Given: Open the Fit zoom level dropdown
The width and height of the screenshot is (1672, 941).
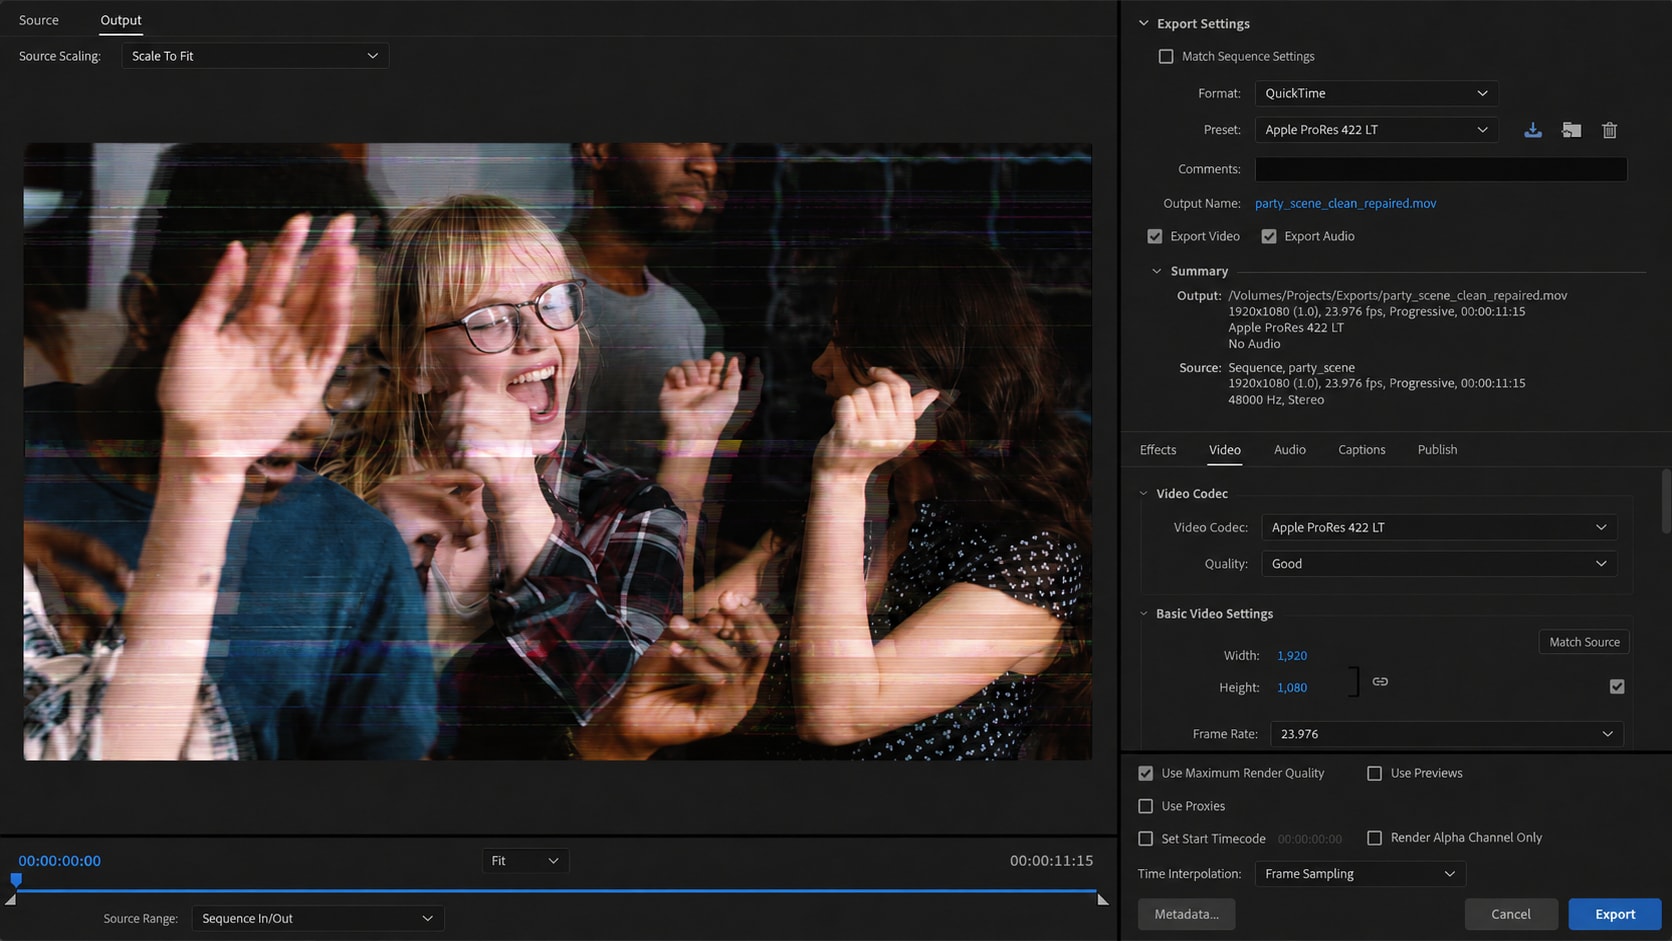Looking at the screenshot, I should point(525,861).
